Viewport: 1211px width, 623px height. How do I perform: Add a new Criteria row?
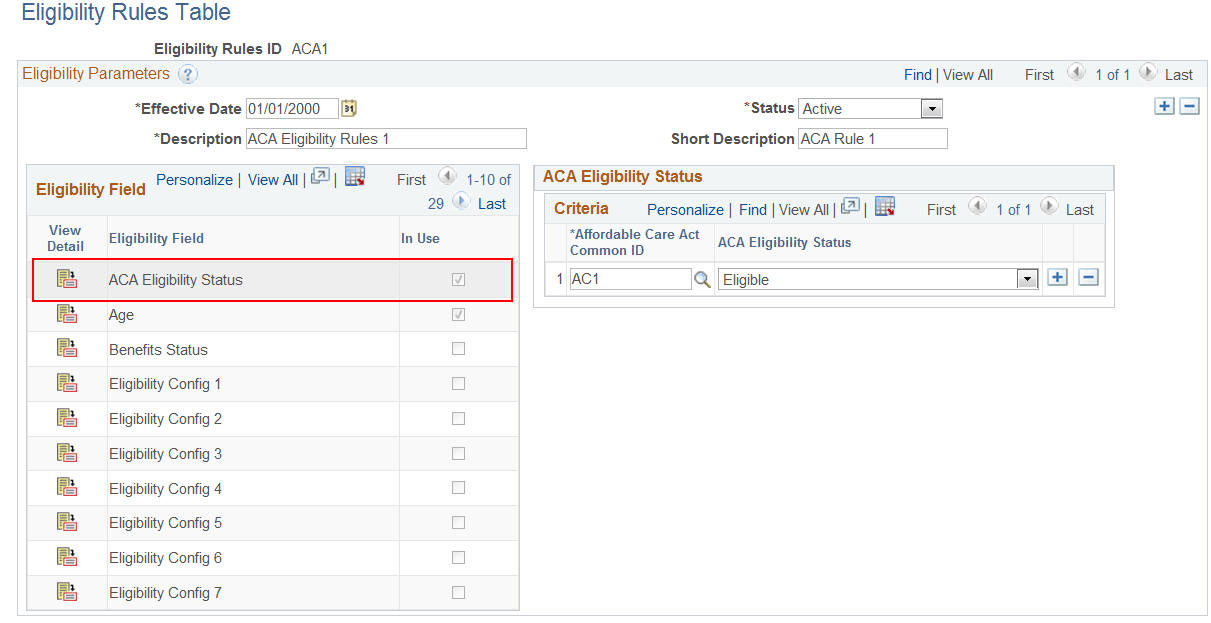(1057, 278)
